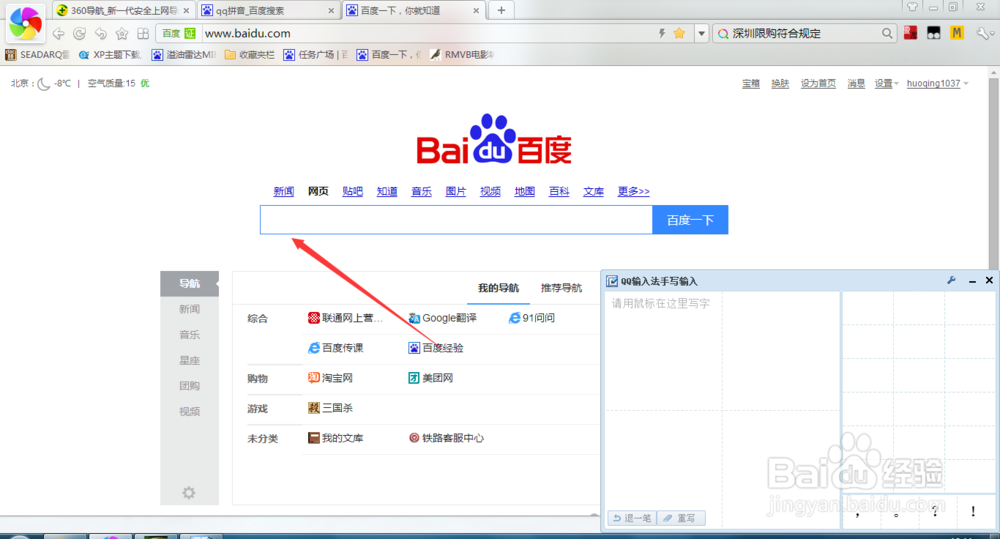The width and height of the screenshot is (1000, 539).
Task: Switch to the 360导航 browser tab
Action: coord(122,11)
